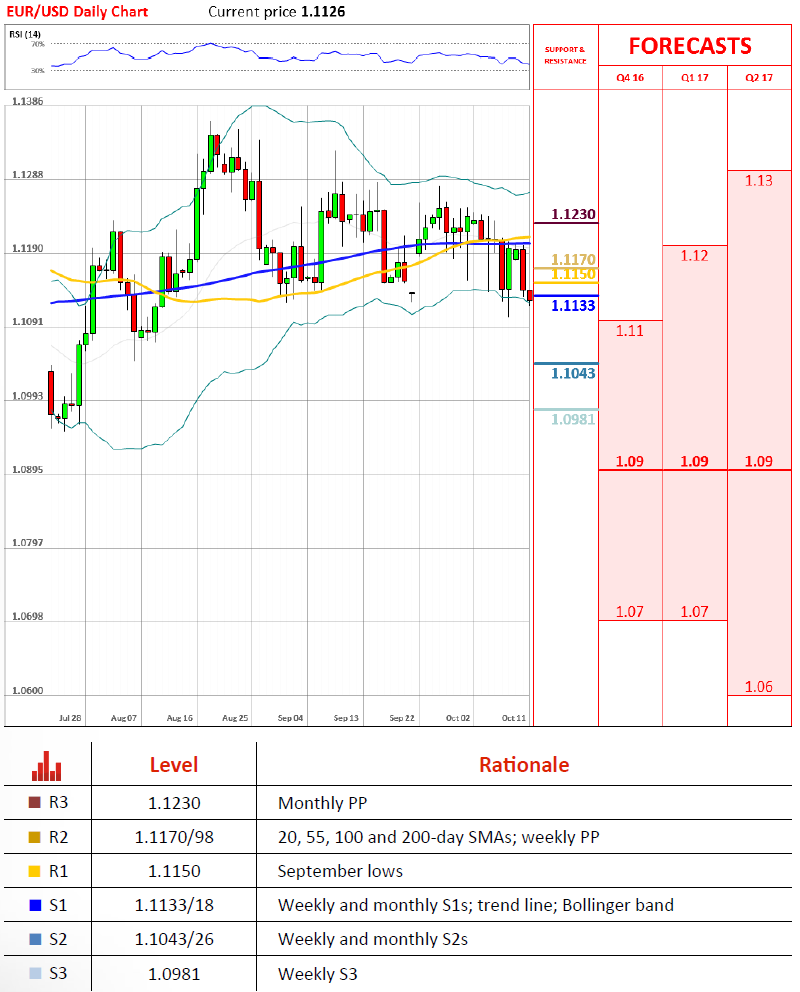Image resolution: width=800 pixels, height=992 pixels.
Task: Click the Q1 17 forecast column header
Action: pos(694,78)
